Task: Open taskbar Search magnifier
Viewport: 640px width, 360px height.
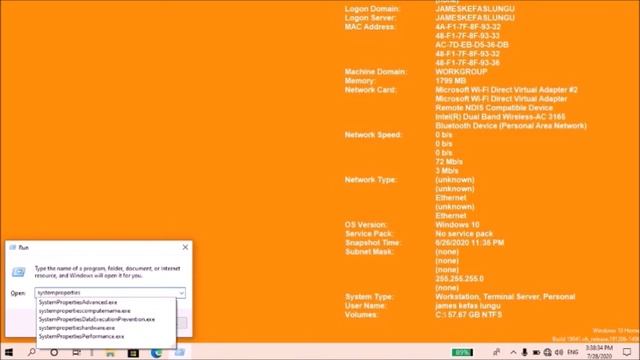Action: 31,352
